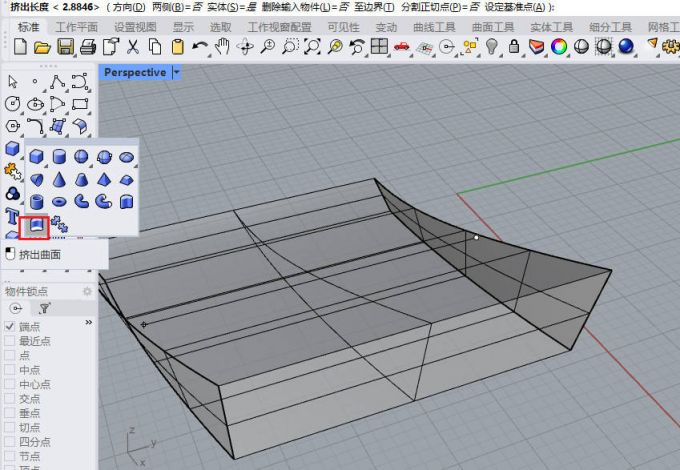Image resolution: width=680 pixels, height=470 pixels.
Task: Click the padlock lock icon
Action: point(514,46)
